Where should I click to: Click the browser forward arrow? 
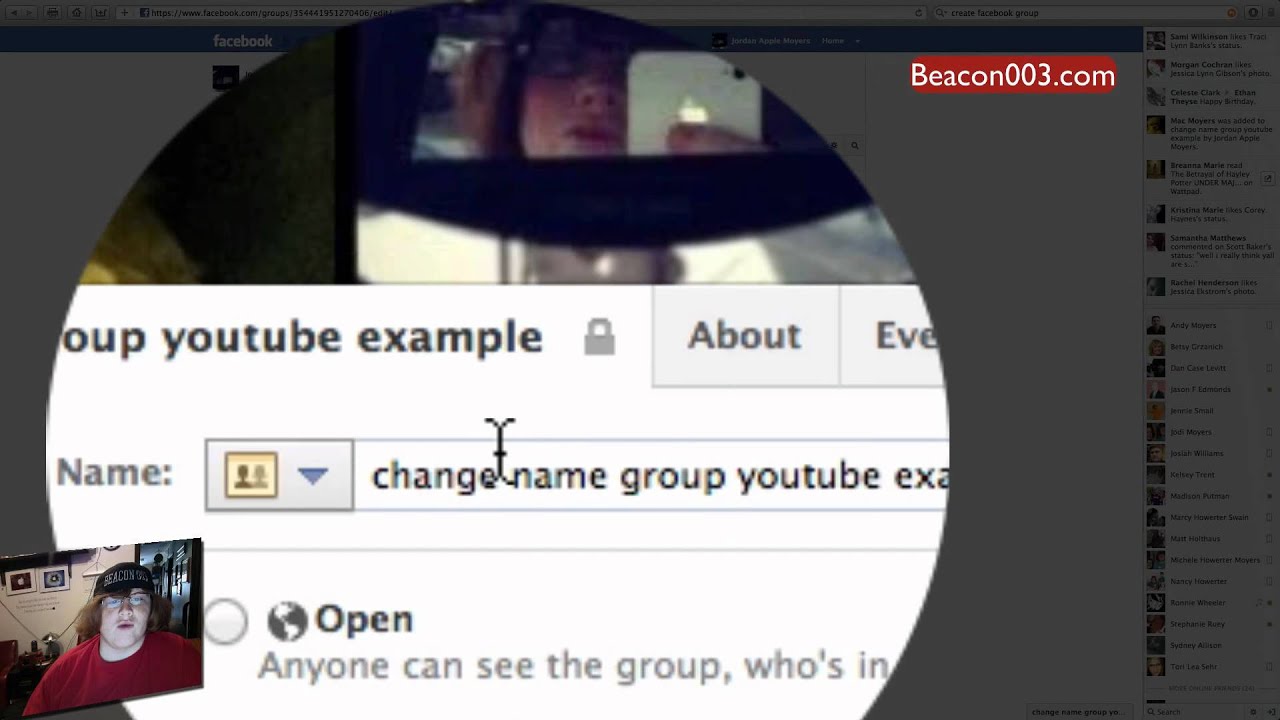(x=31, y=13)
